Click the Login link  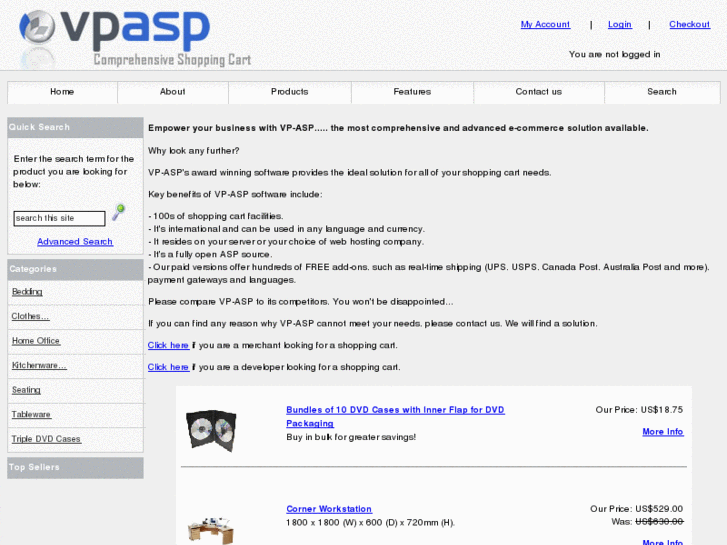(620, 25)
